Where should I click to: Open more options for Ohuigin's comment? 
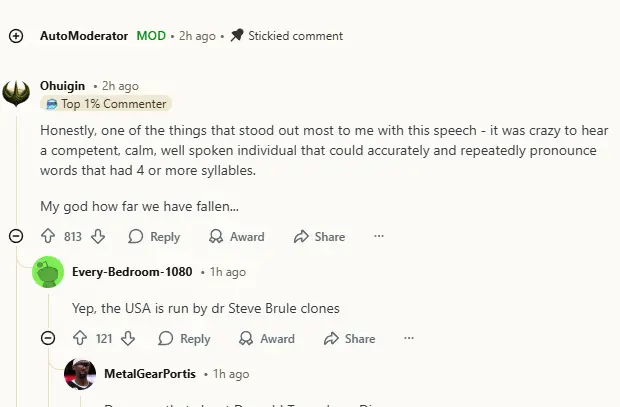pyautogui.click(x=379, y=237)
